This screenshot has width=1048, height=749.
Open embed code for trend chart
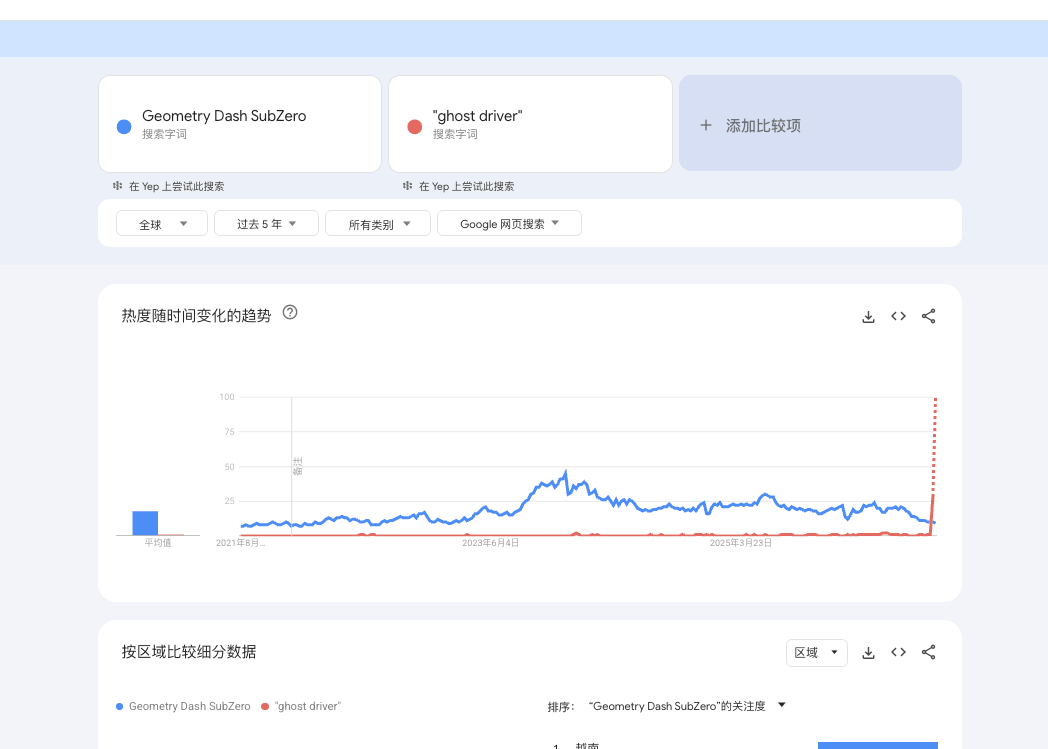898,316
